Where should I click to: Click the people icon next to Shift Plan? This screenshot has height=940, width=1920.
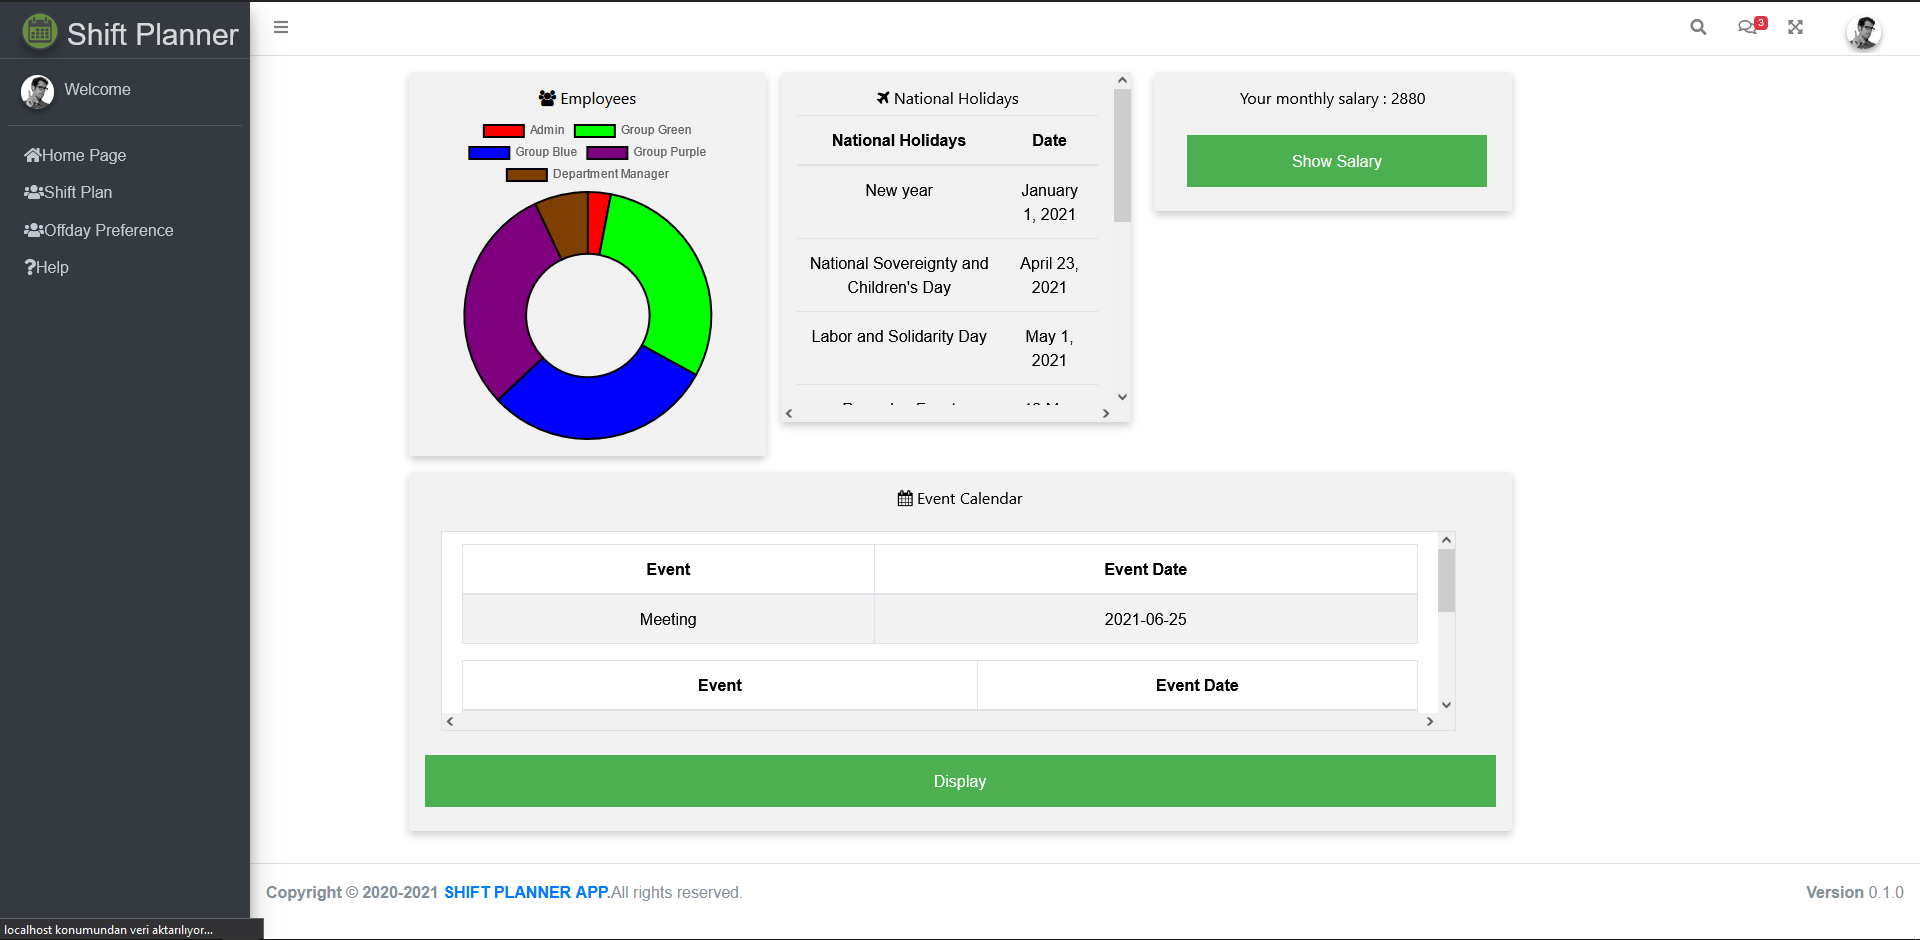(33, 192)
